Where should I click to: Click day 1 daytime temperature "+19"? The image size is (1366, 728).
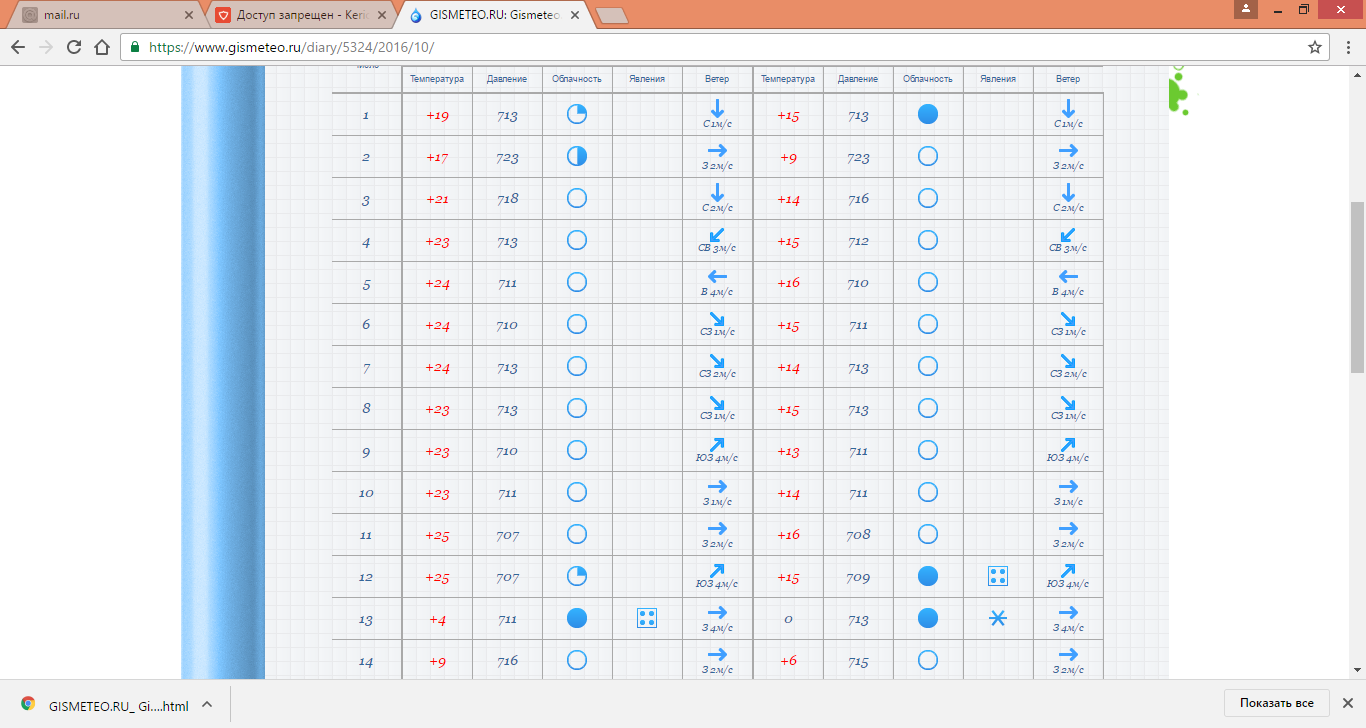click(437, 116)
